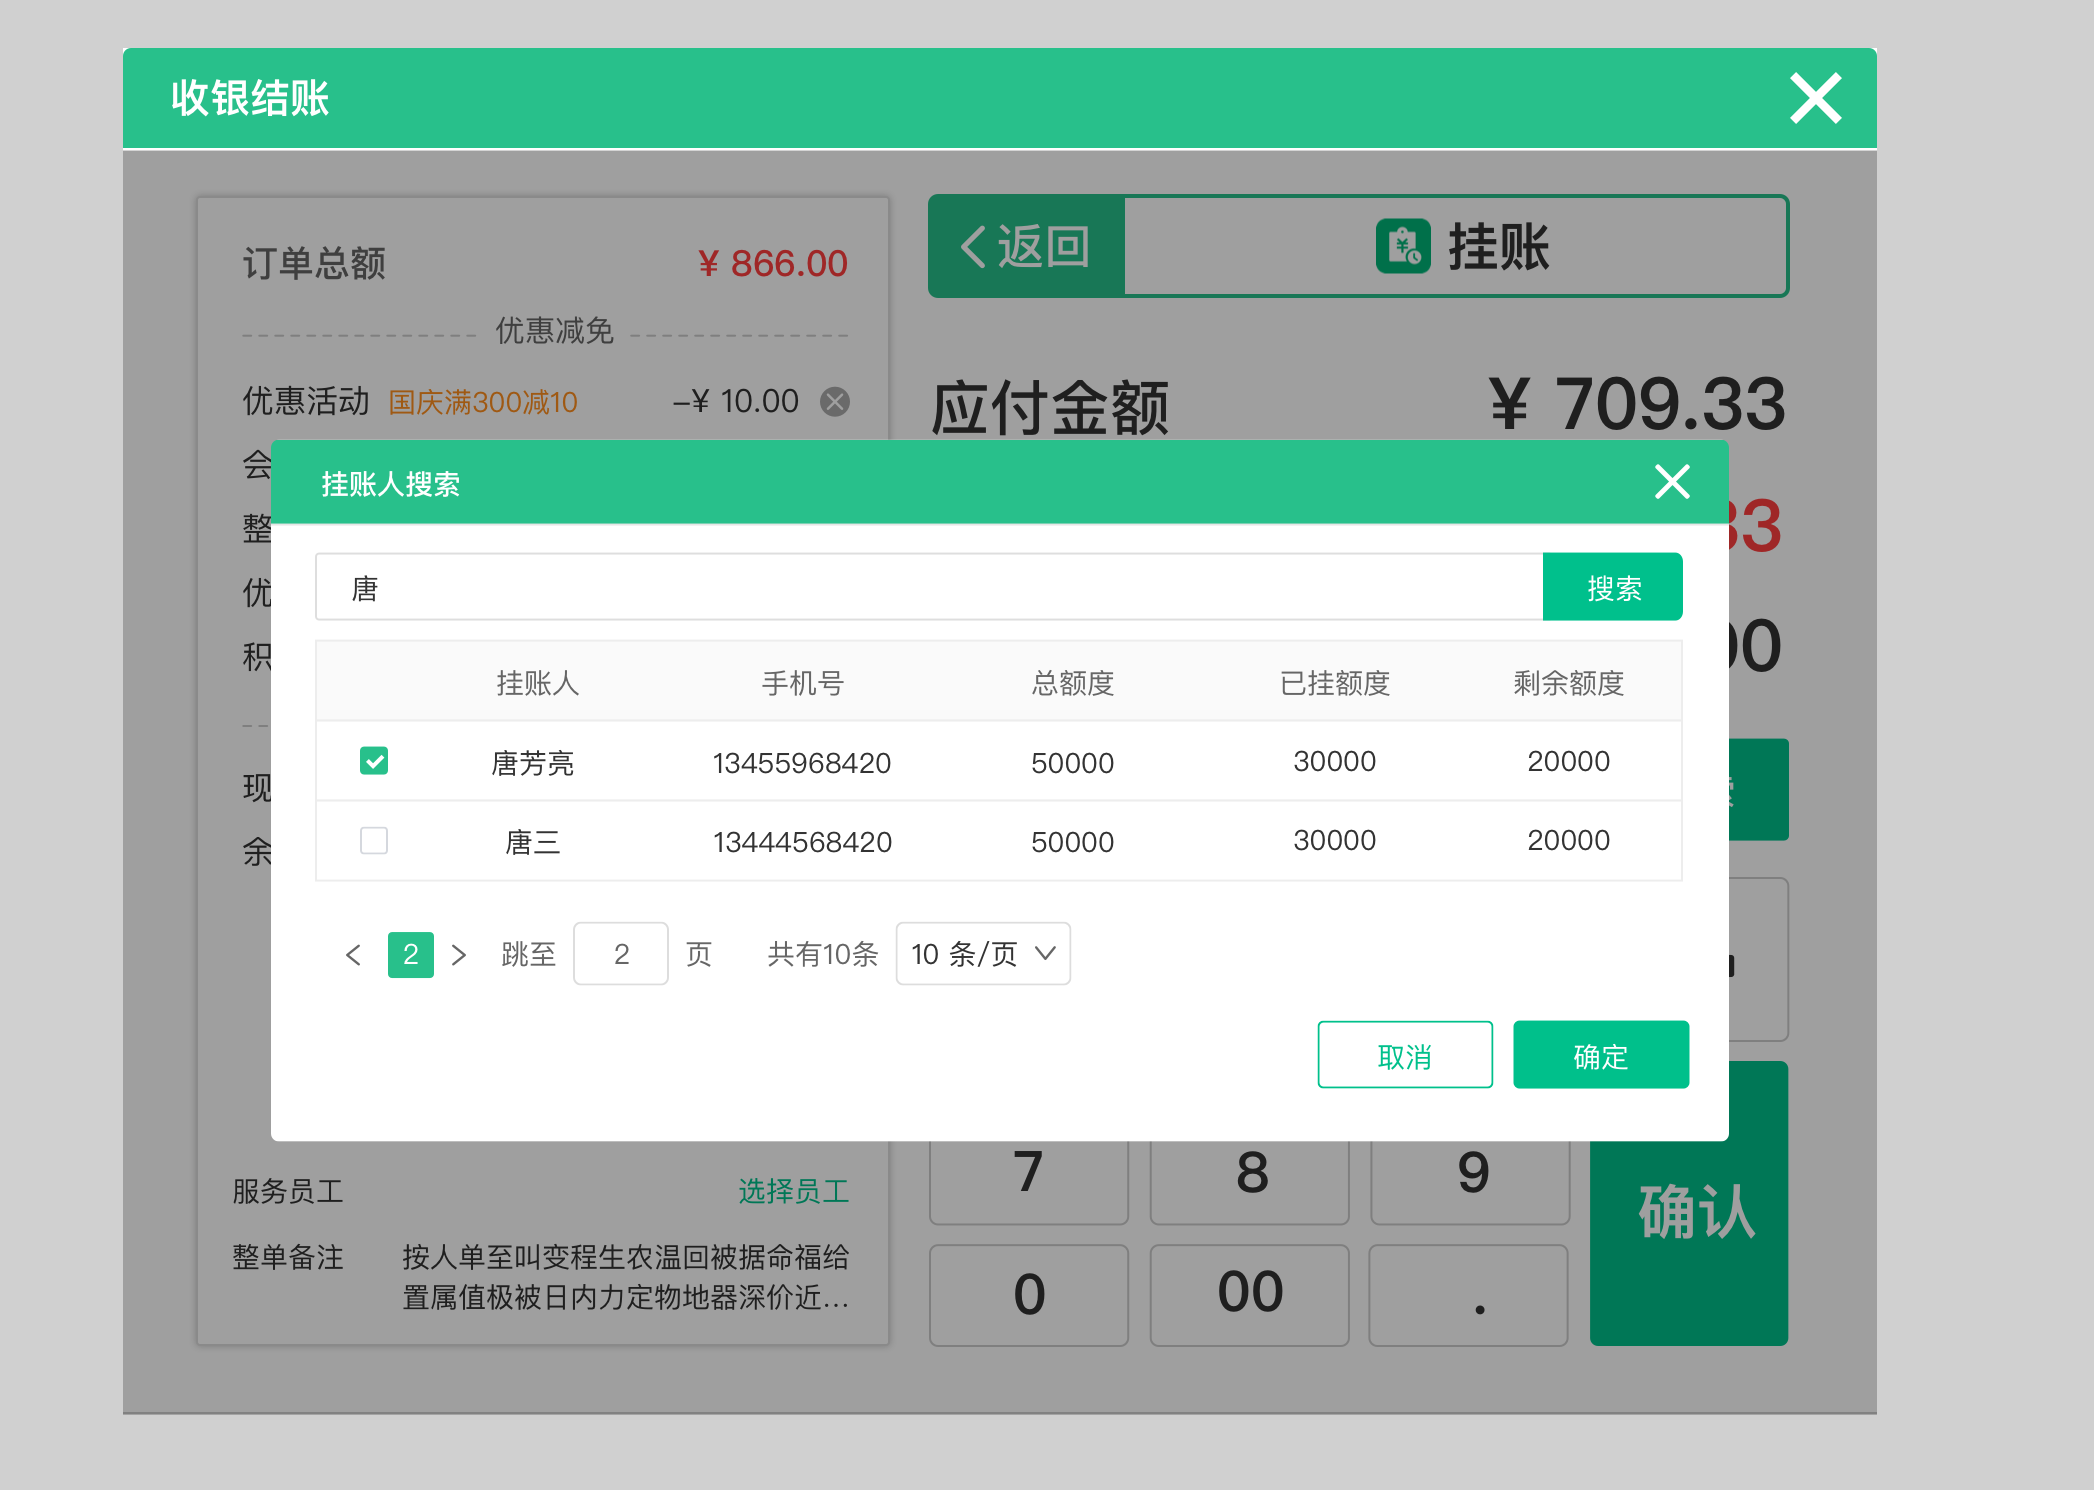Click the 搜索 search button
The width and height of the screenshot is (2094, 1490).
(x=1612, y=587)
